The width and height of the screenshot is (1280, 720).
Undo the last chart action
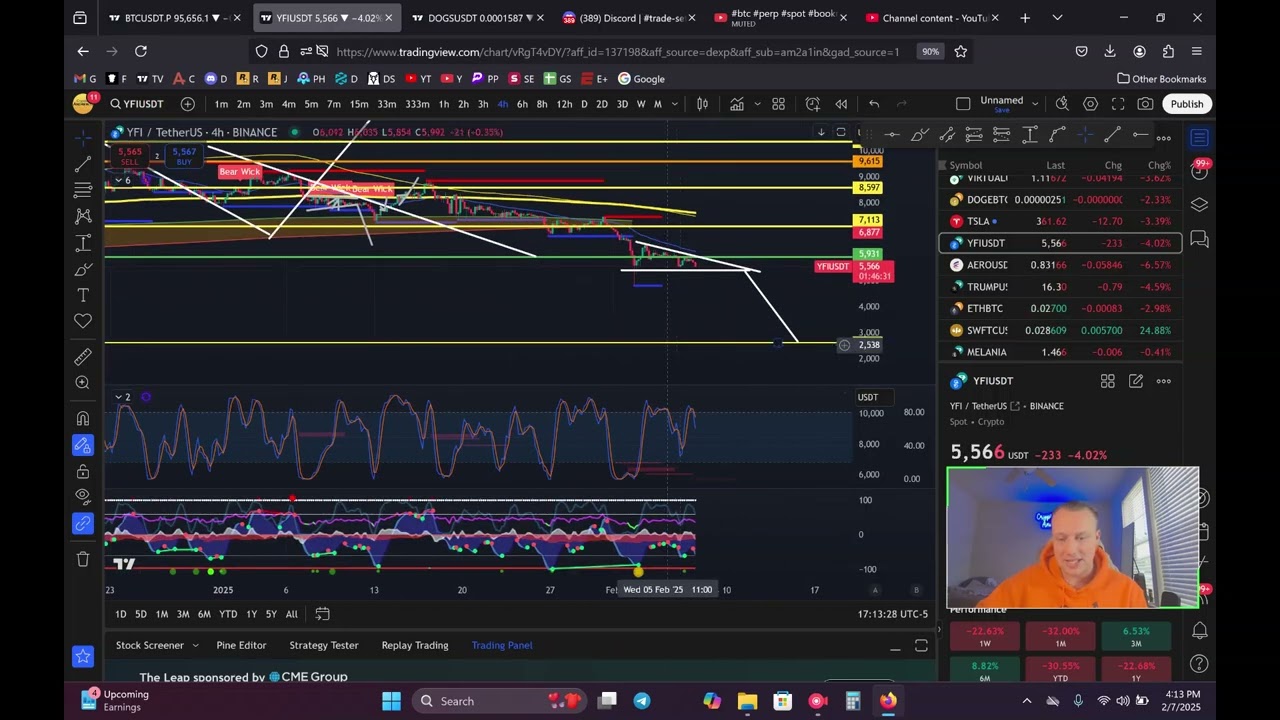pos(874,104)
